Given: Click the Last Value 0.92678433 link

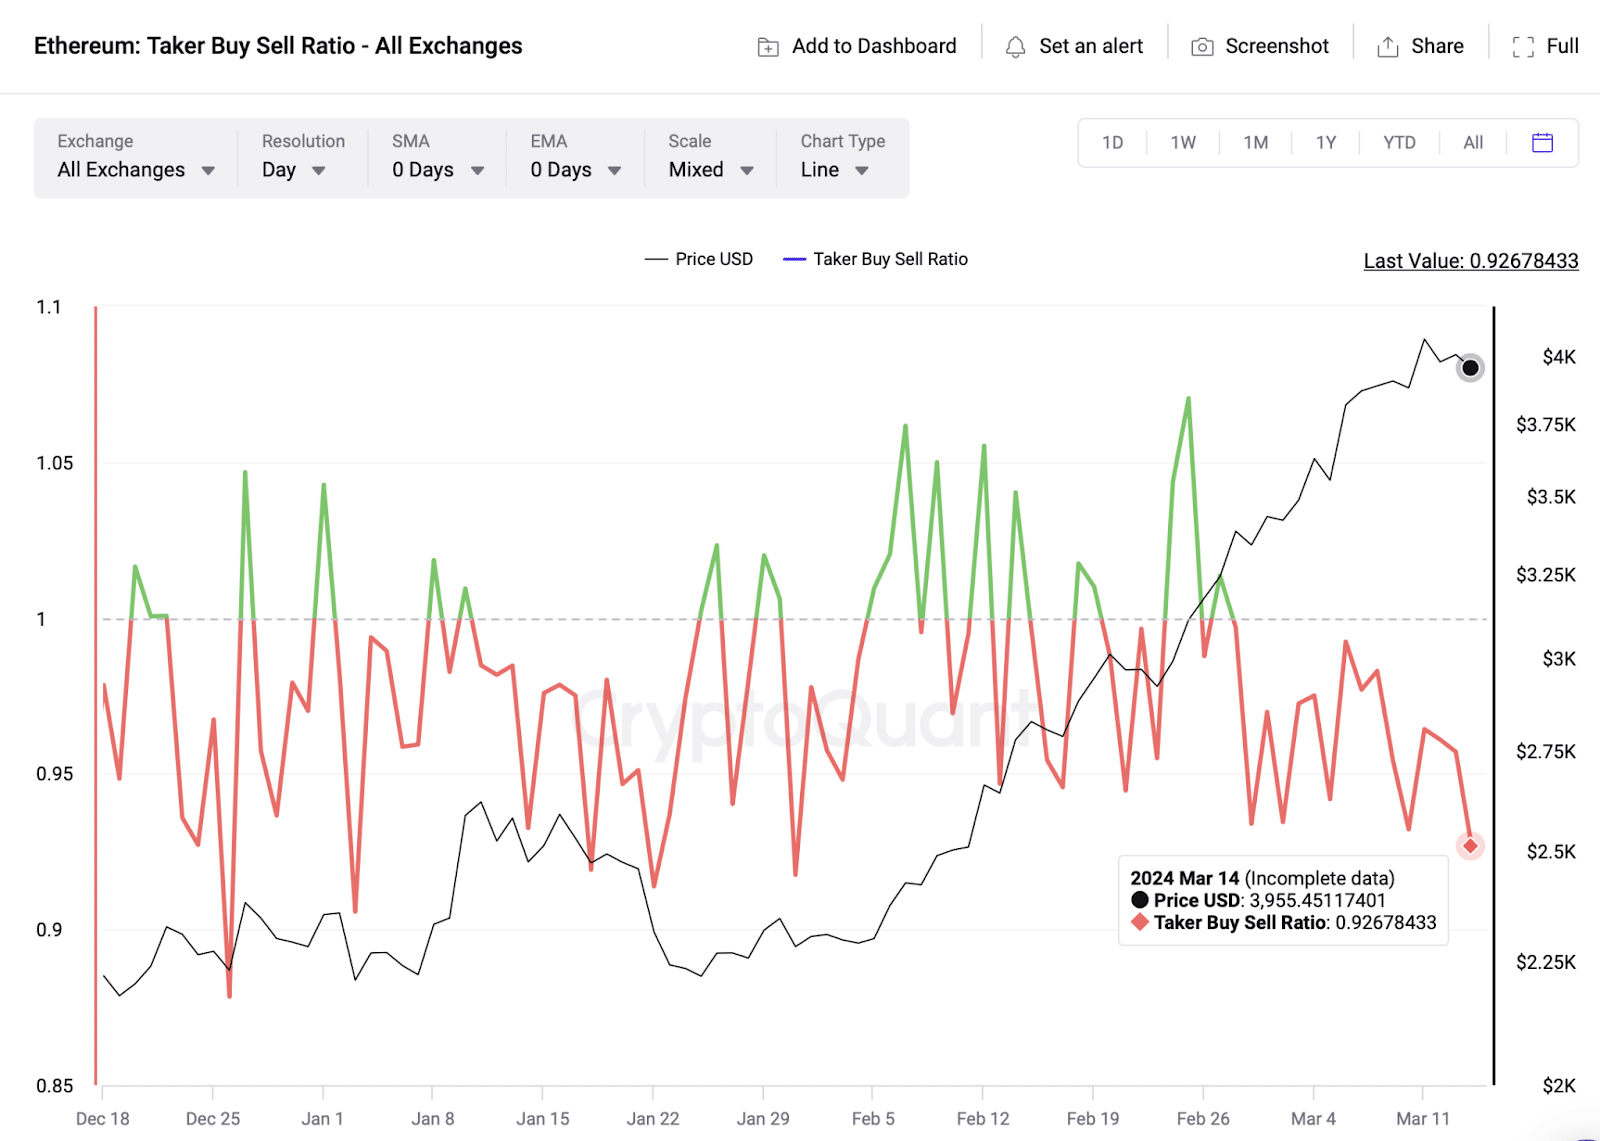Looking at the screenshot, I should point(1471,261).
